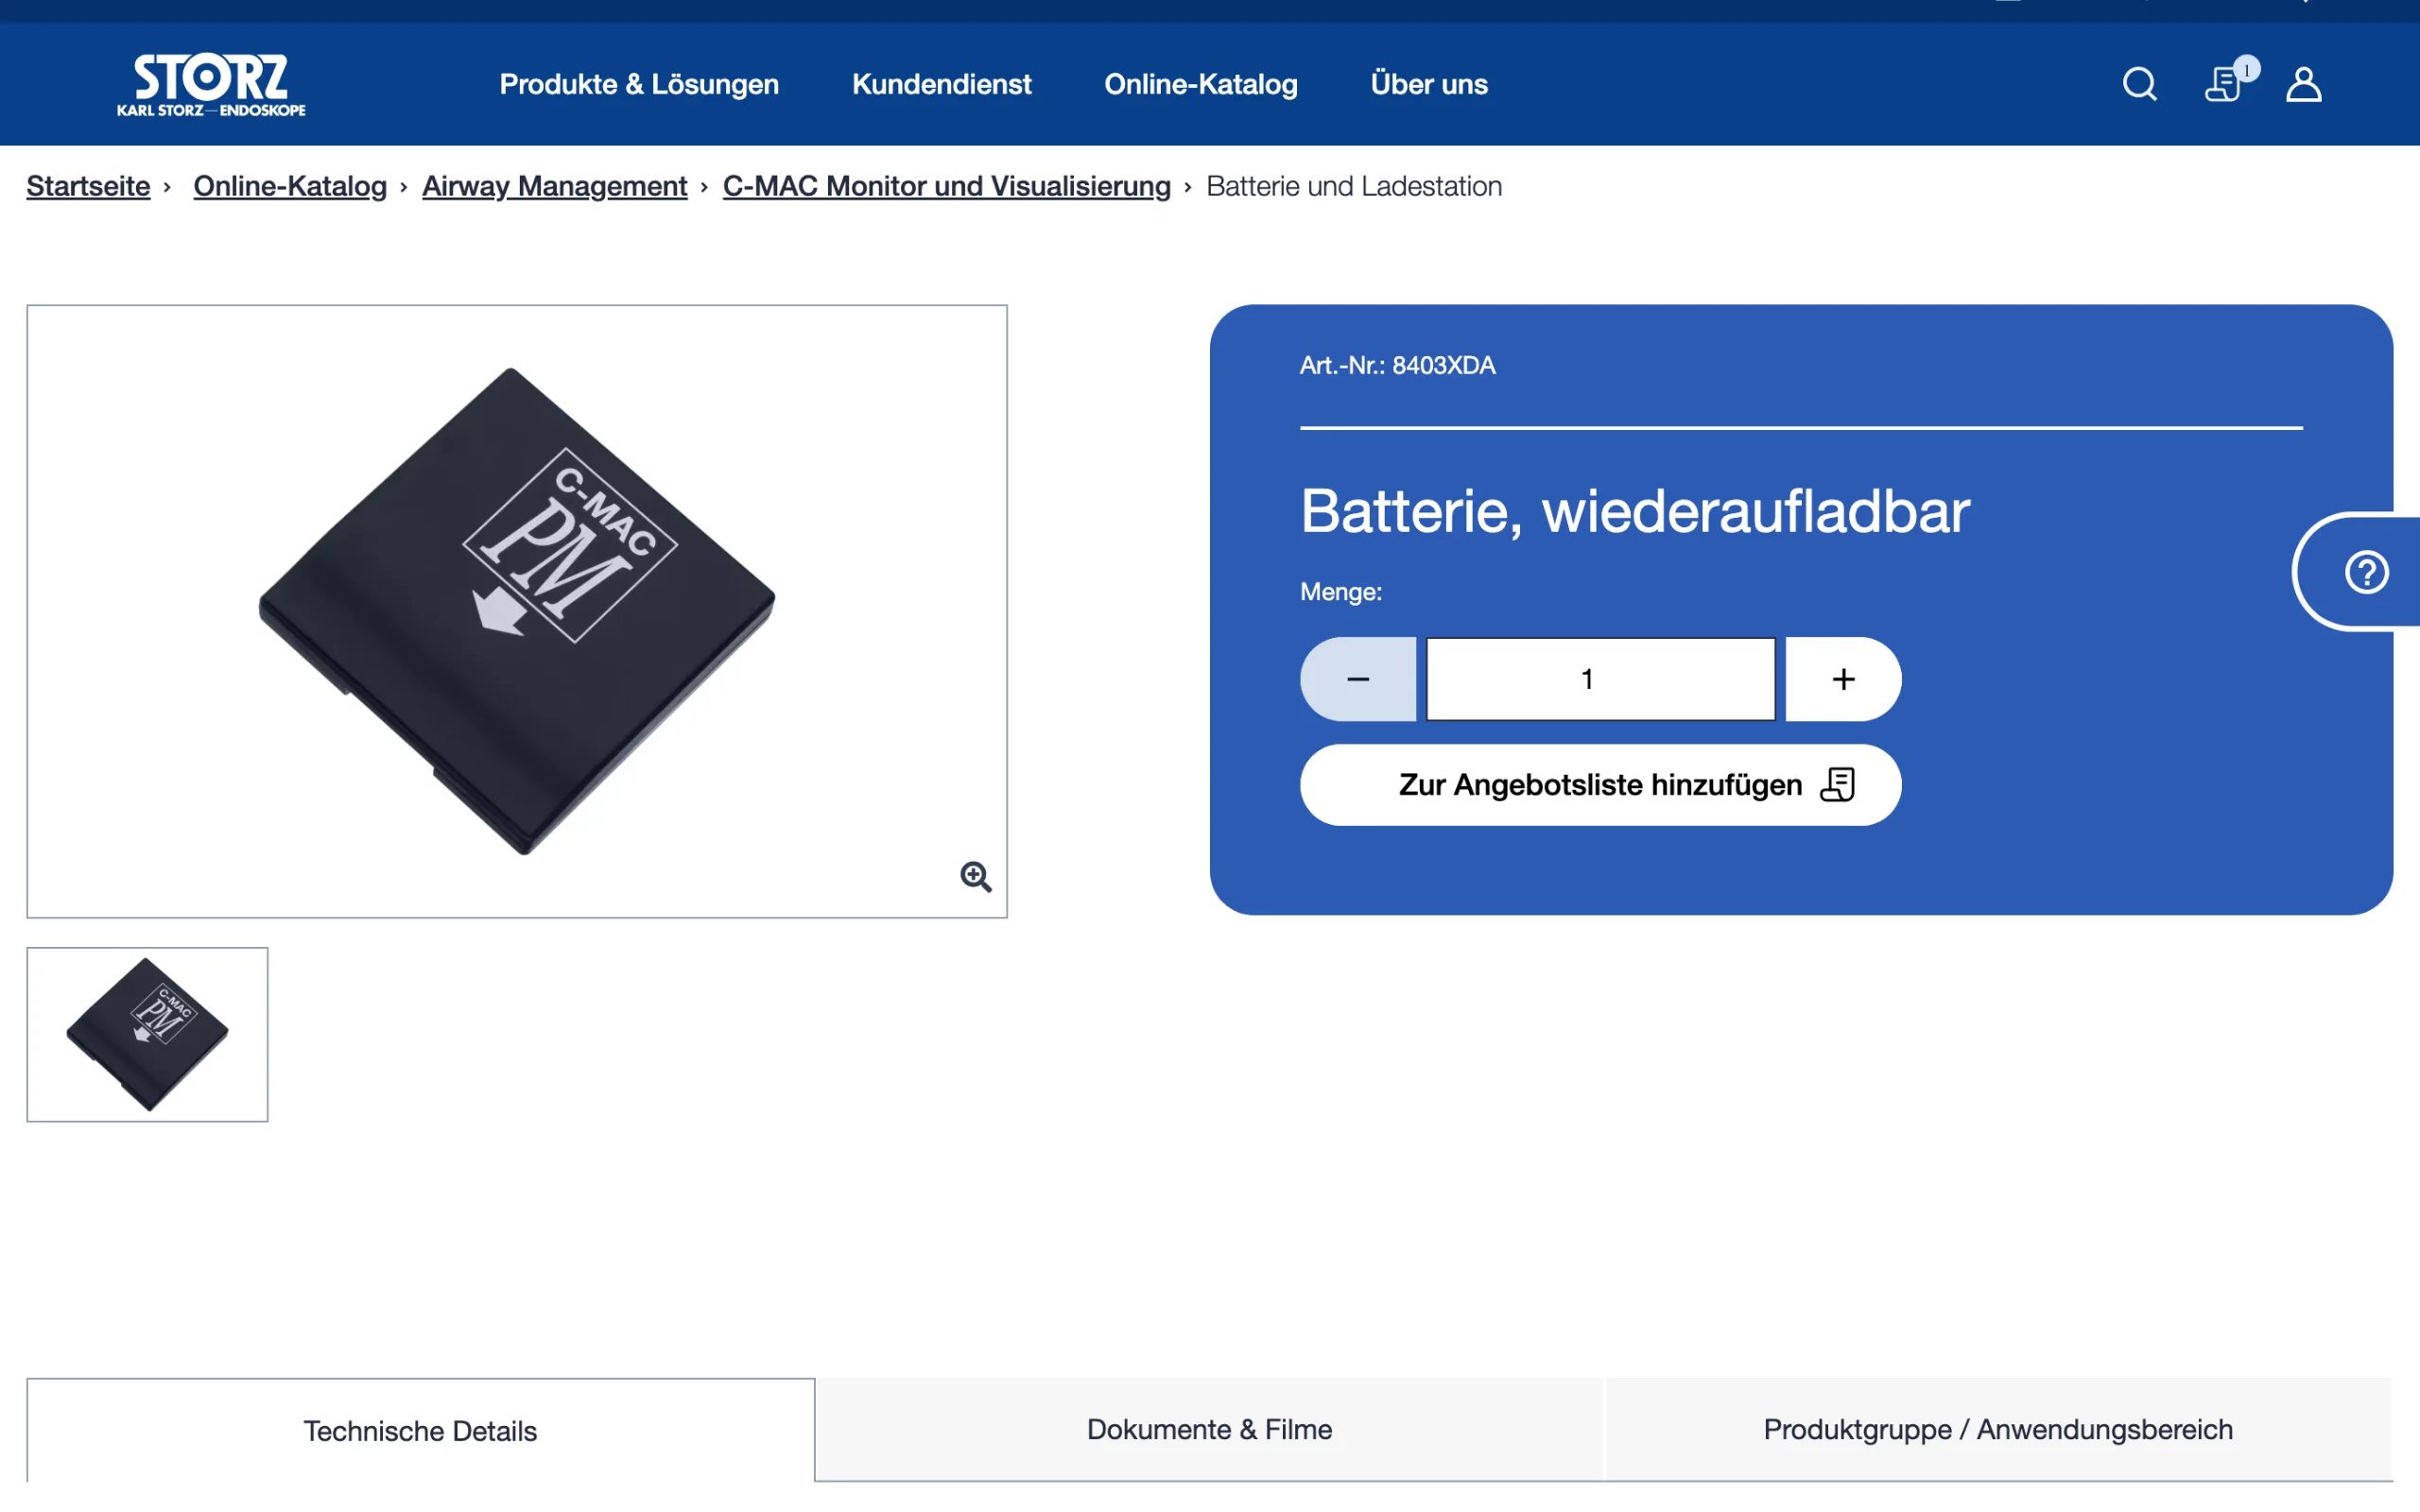
Task: Open Über uns menu
Action: click(x=1429, y=84)
